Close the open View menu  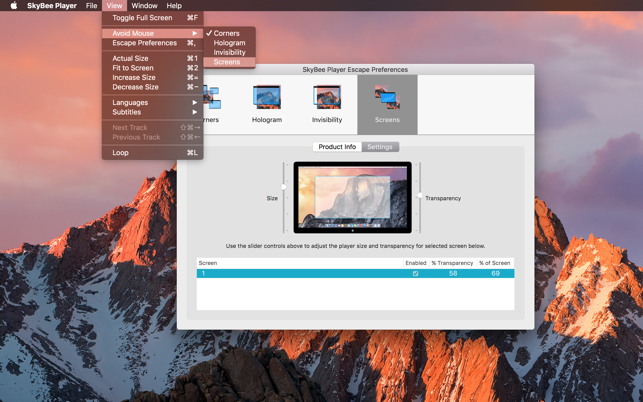pyautogui.click(x=114, y=5)
